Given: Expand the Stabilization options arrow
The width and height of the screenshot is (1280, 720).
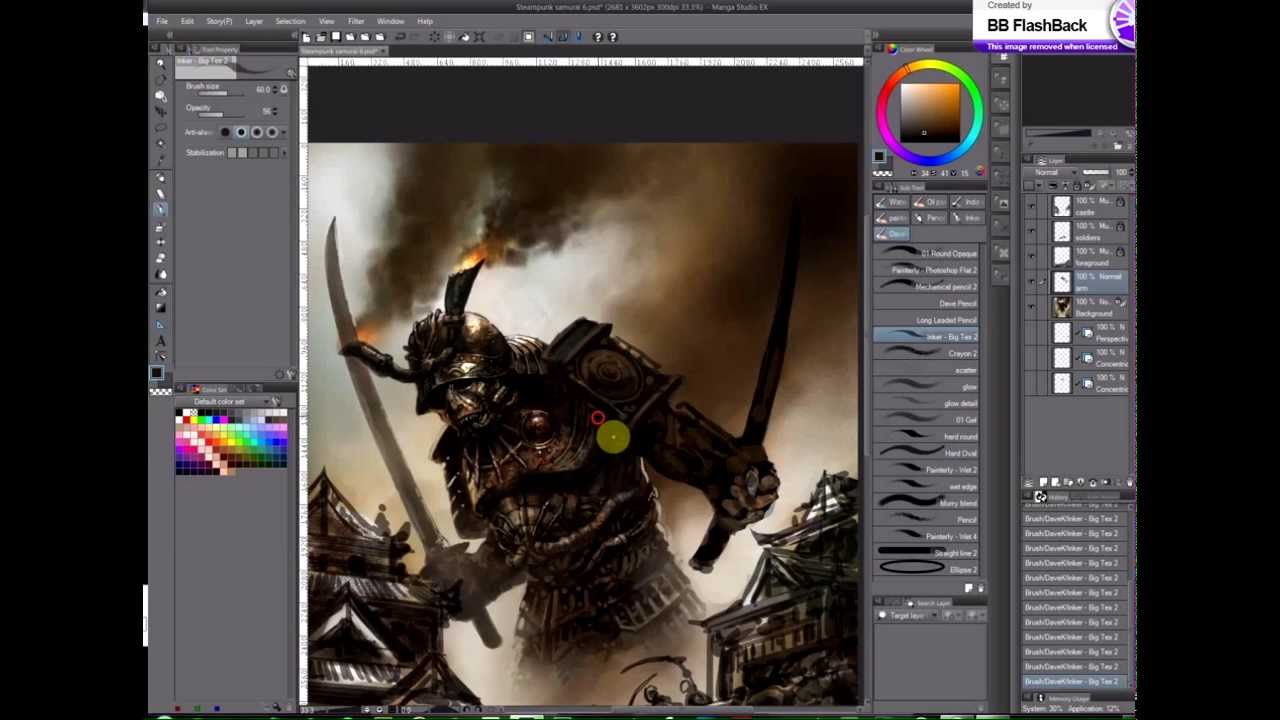Looking at the screenshot, I should 285,153.
